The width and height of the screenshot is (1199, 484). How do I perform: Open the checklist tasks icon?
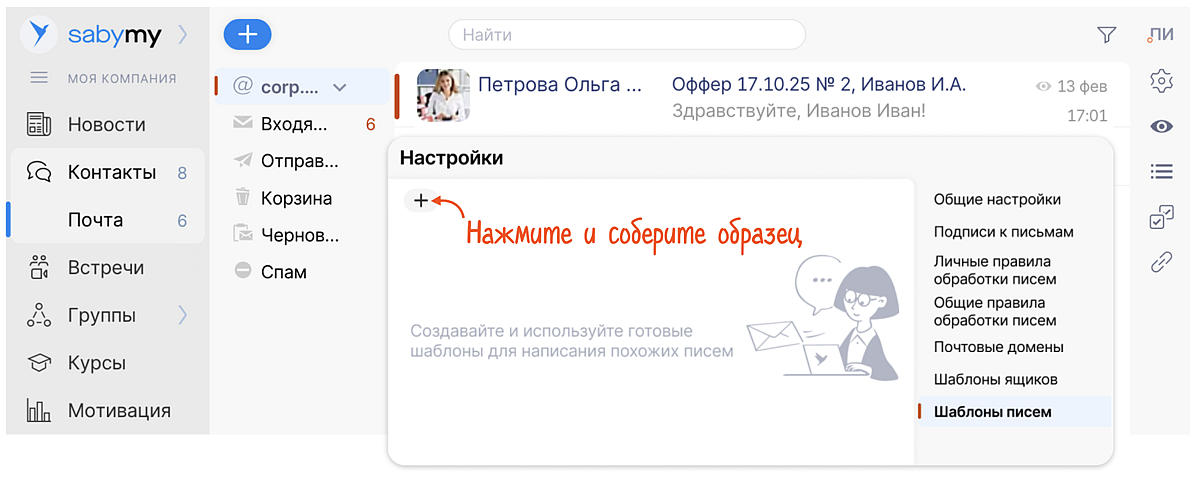coord(1161,217)
